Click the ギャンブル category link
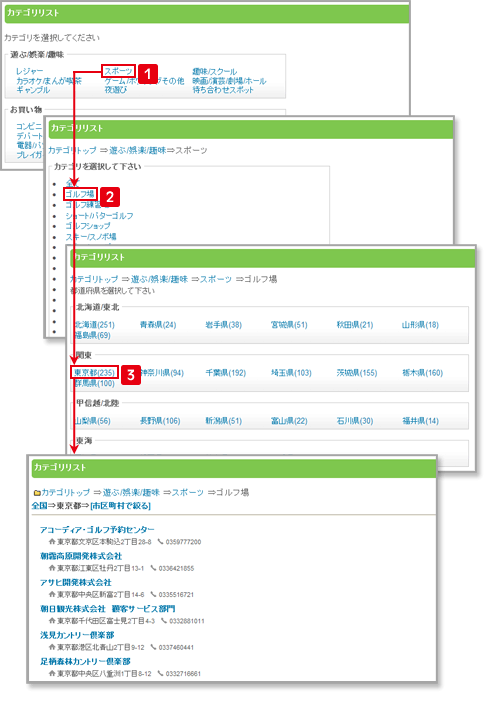Screen dimensions: 500x703 point(33,90)
